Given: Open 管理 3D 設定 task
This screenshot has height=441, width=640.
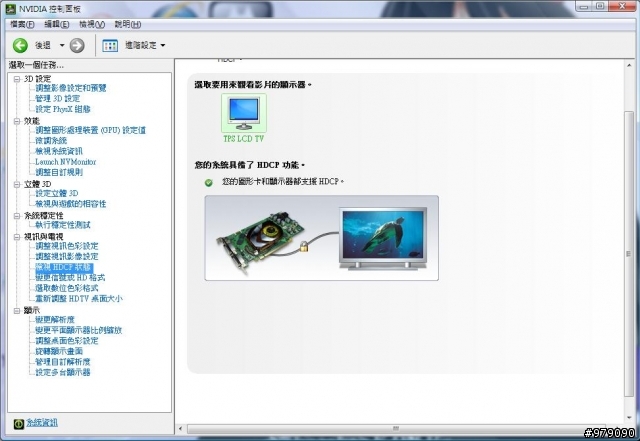Looking at the screenshot, I should pyautogui.click(x=58, y=99).
